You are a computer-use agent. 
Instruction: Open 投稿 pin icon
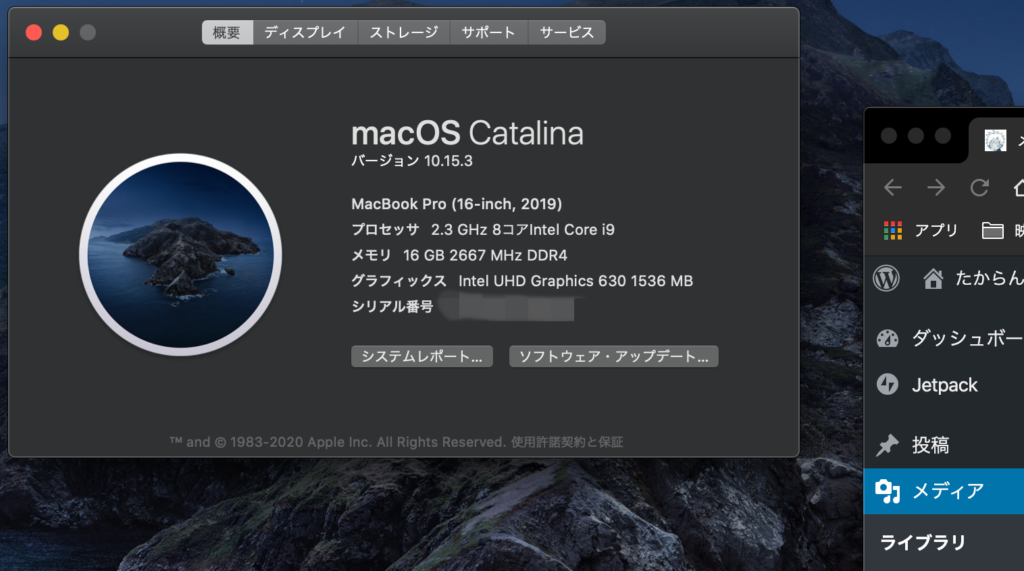888,445
